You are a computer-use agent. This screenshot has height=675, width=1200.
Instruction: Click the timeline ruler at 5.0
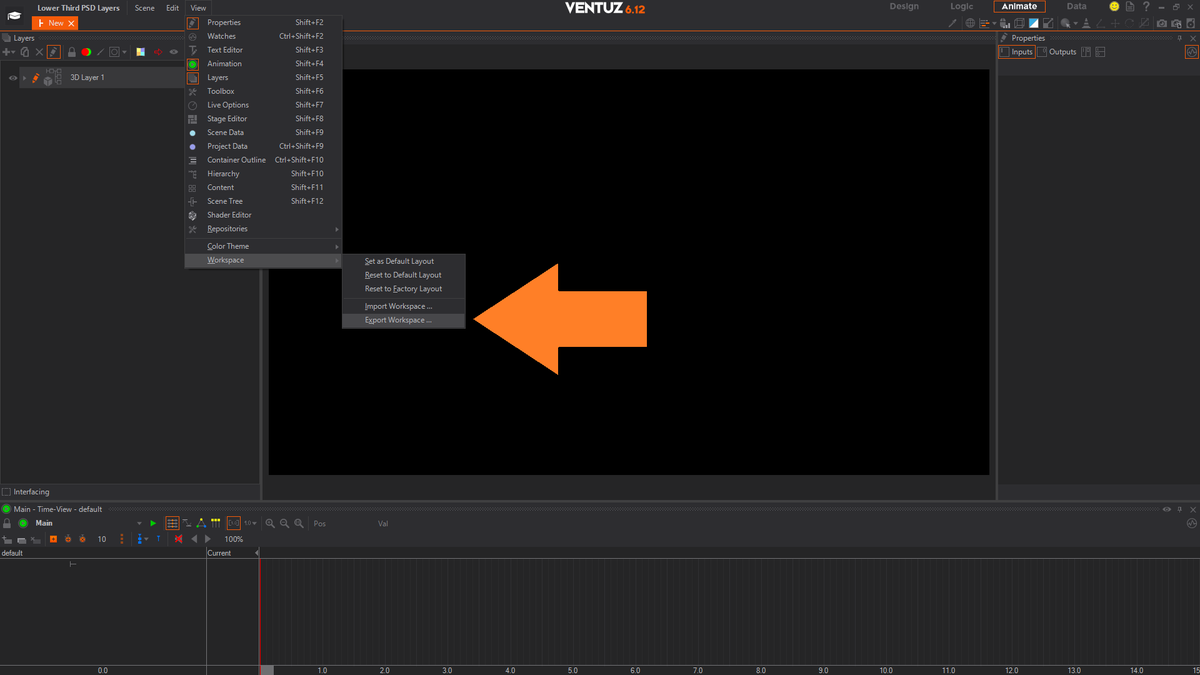point(572,670)
